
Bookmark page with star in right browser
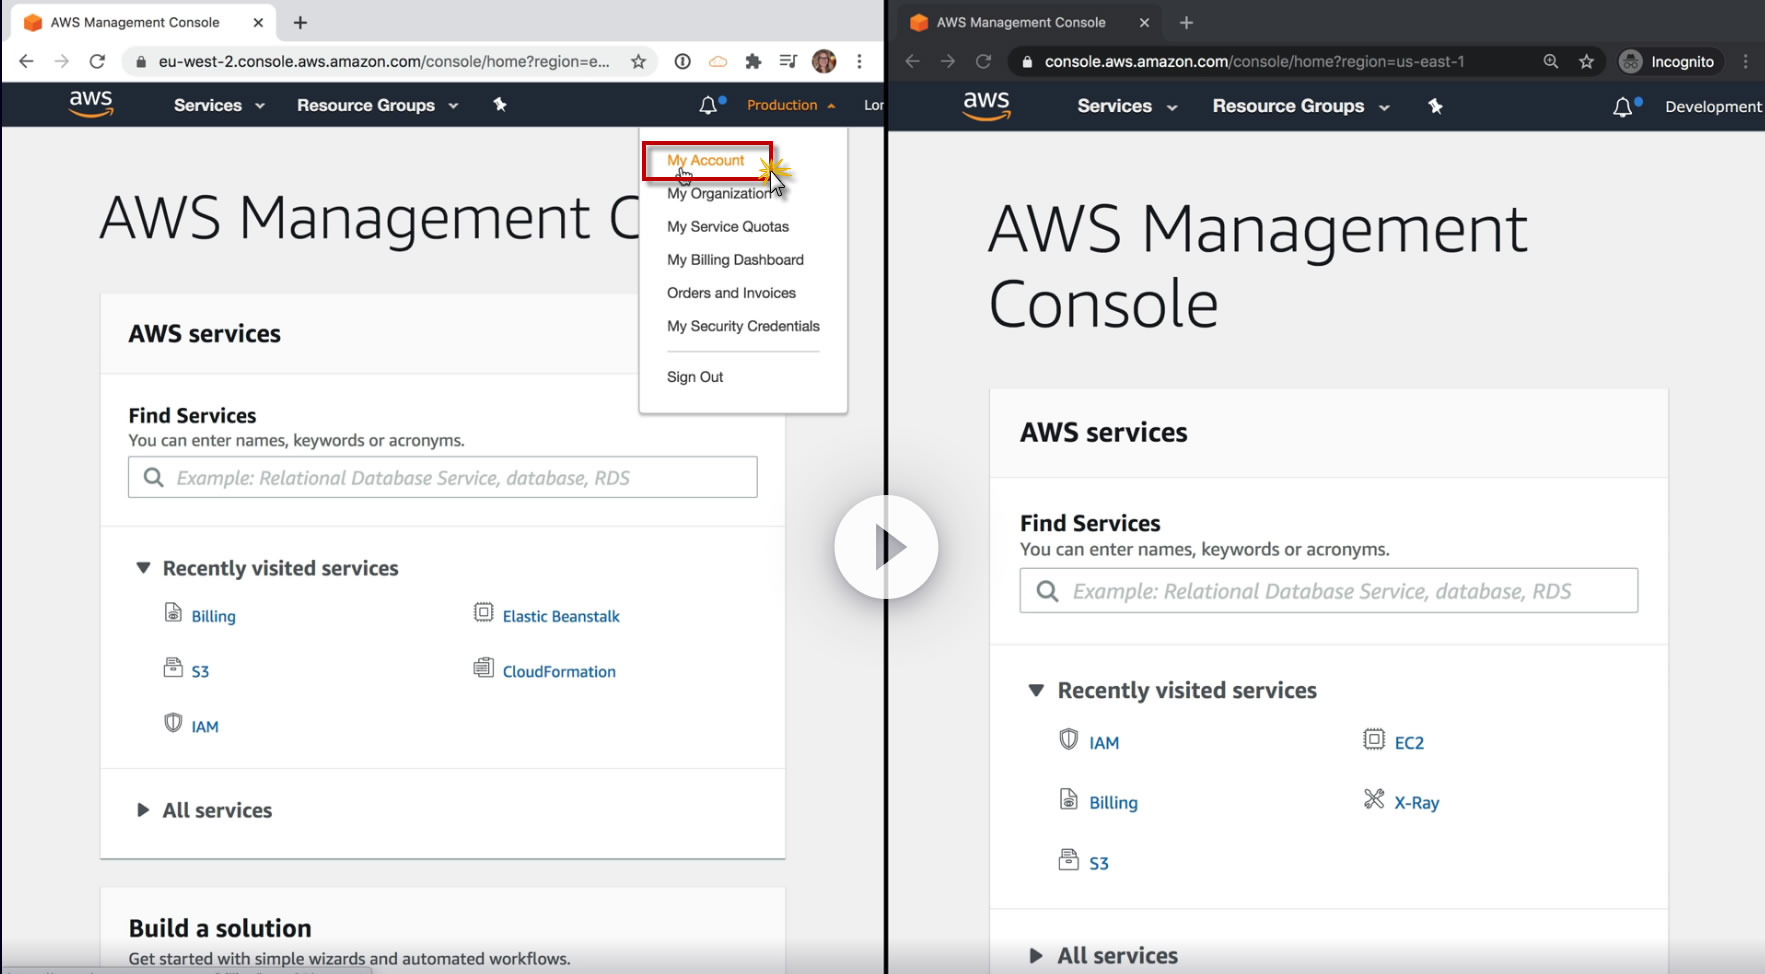click(1586, 61)
